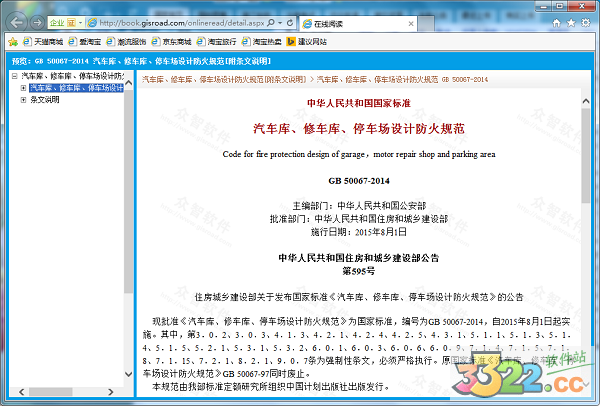Click the add-to-favorites-bar star icon
This screenshot has height=406, width=600.
[13, 42]
